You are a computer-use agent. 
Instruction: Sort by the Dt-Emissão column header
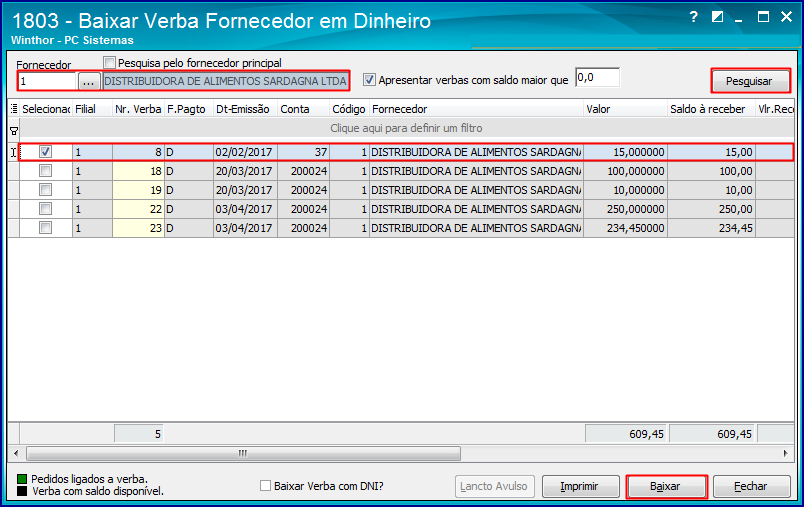pos(245,109)
